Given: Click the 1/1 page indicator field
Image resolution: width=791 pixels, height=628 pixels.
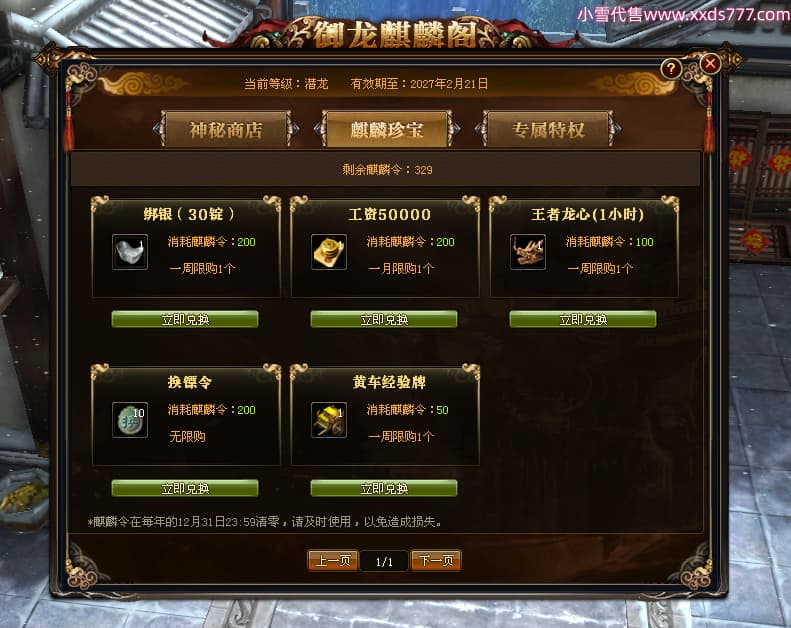Looking at the screenshot, I should coord(384,561).
